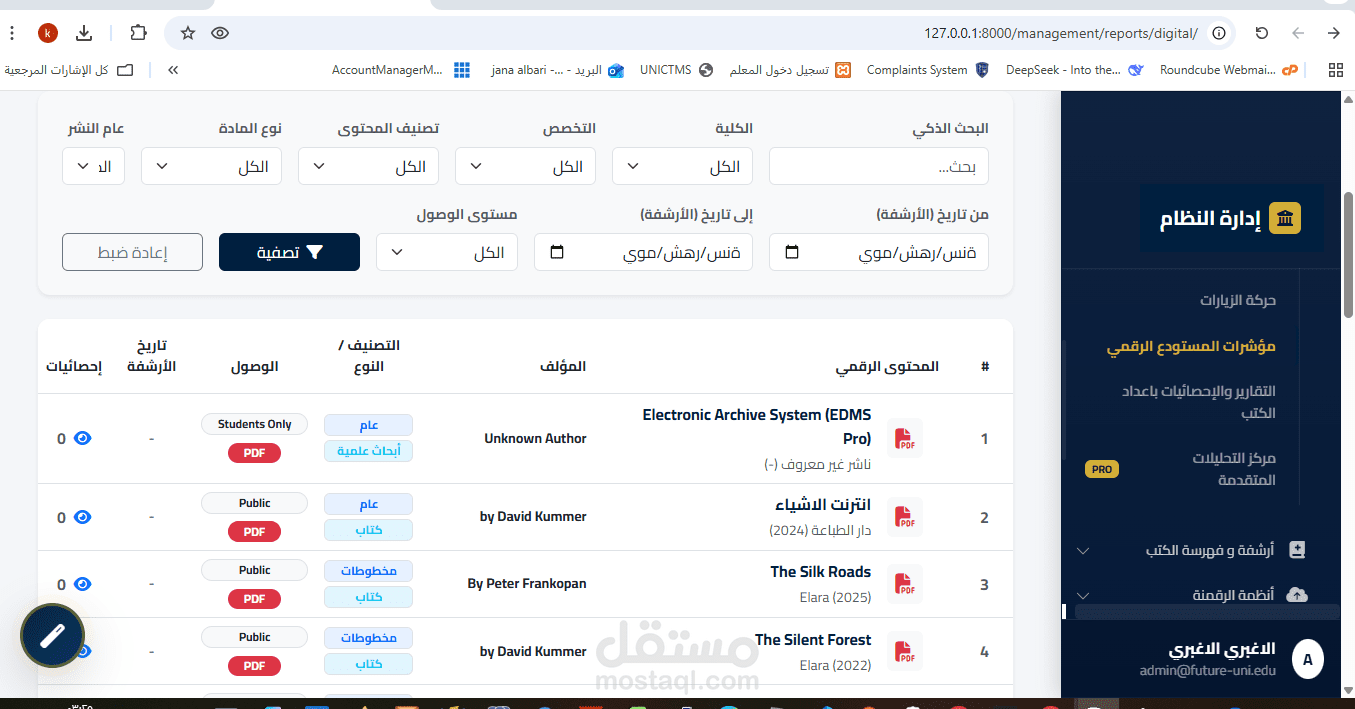The image size is (1355, 709).
Task: Click the user avatar letter A
Action: tap(1308, 659)
